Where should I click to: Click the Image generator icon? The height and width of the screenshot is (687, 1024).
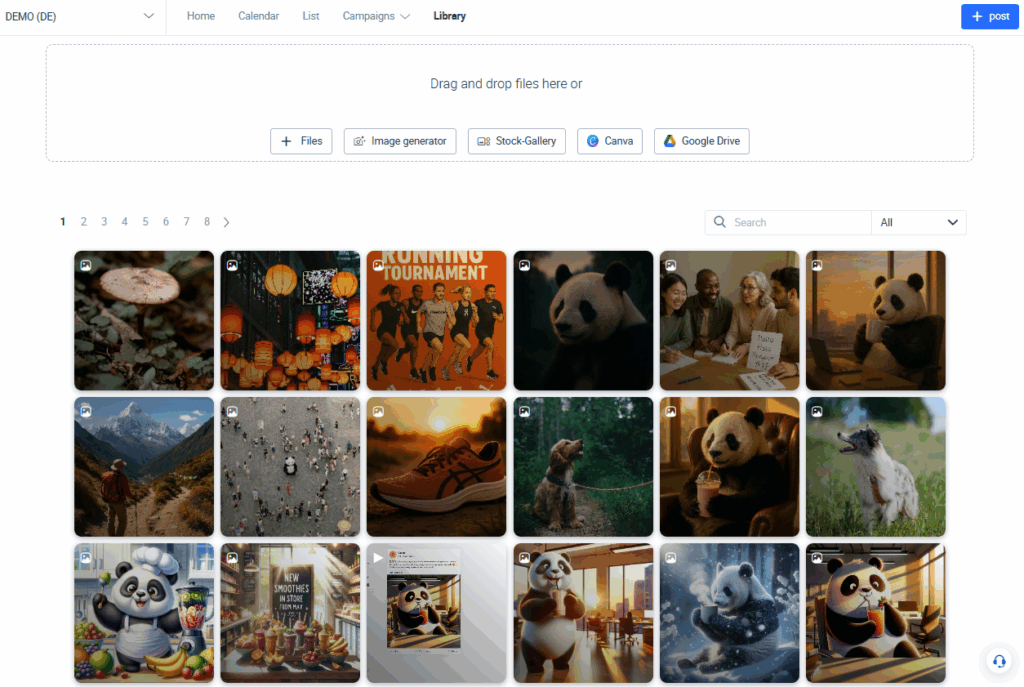pyautogui.click(x=360, y=141)
